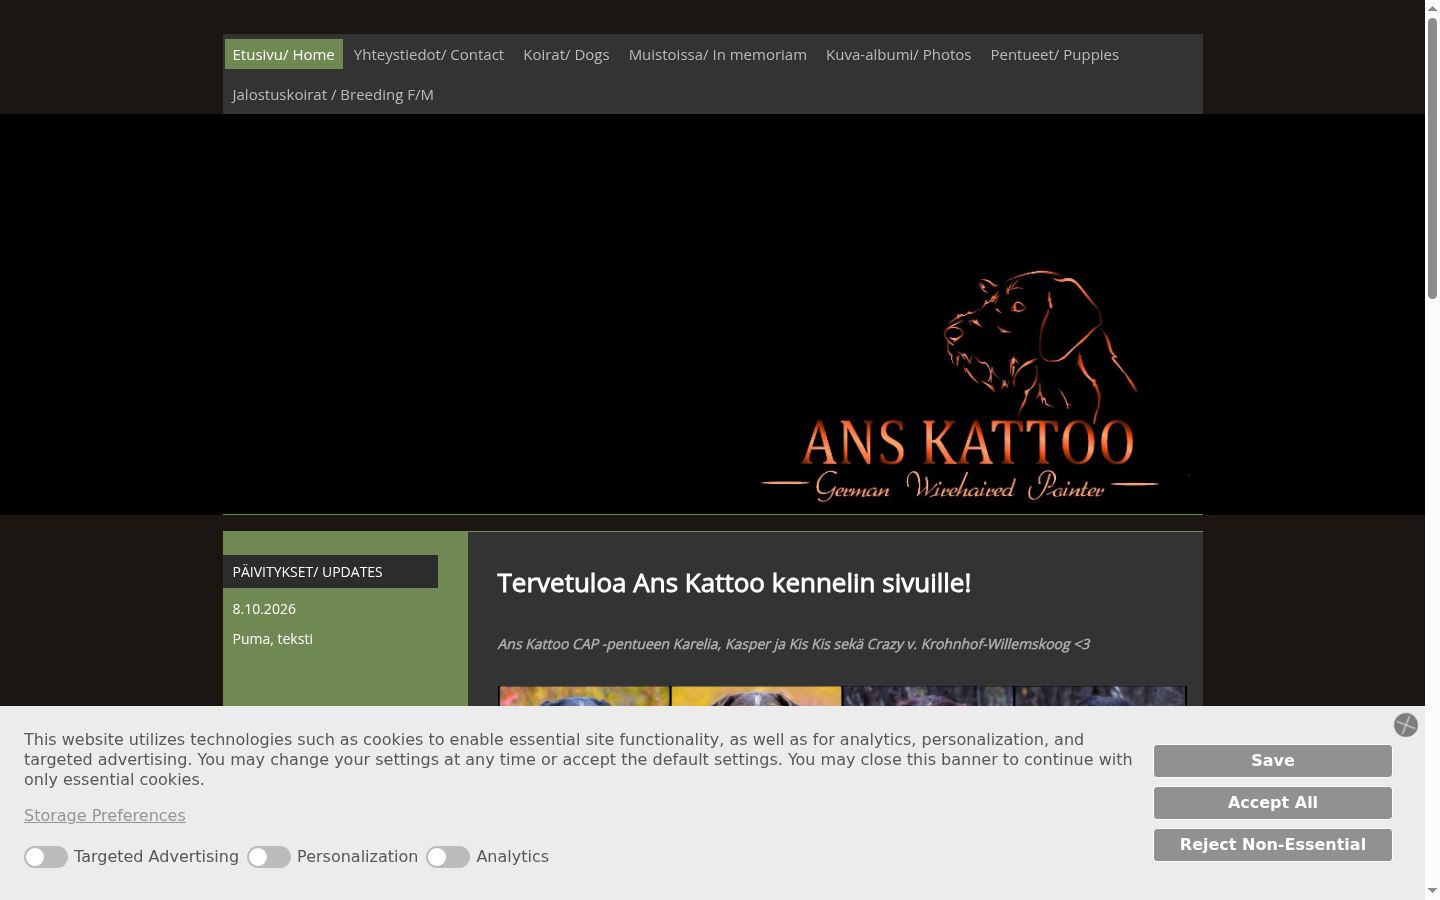
Task: Click the italic CAP -pentueen caption text
Action: coord(794,644)
